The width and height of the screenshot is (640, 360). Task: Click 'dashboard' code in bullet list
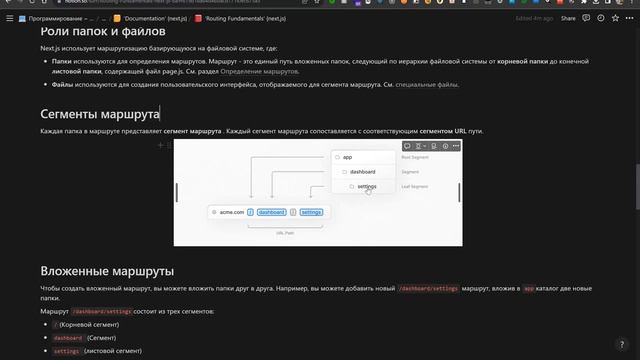(x=68, y=338)
